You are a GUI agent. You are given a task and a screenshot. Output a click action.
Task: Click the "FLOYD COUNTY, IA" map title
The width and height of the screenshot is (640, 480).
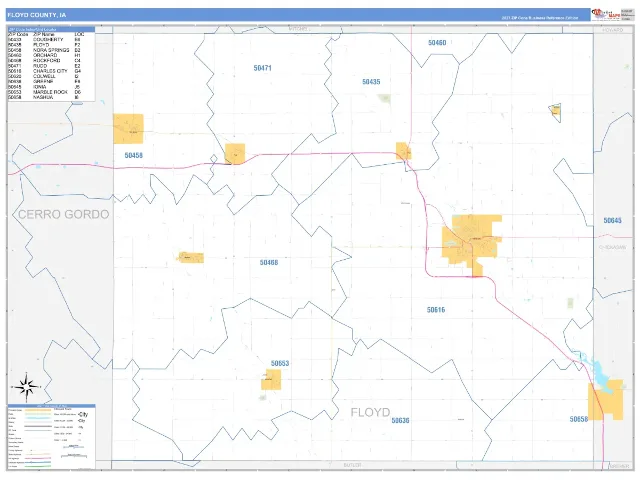37,15
